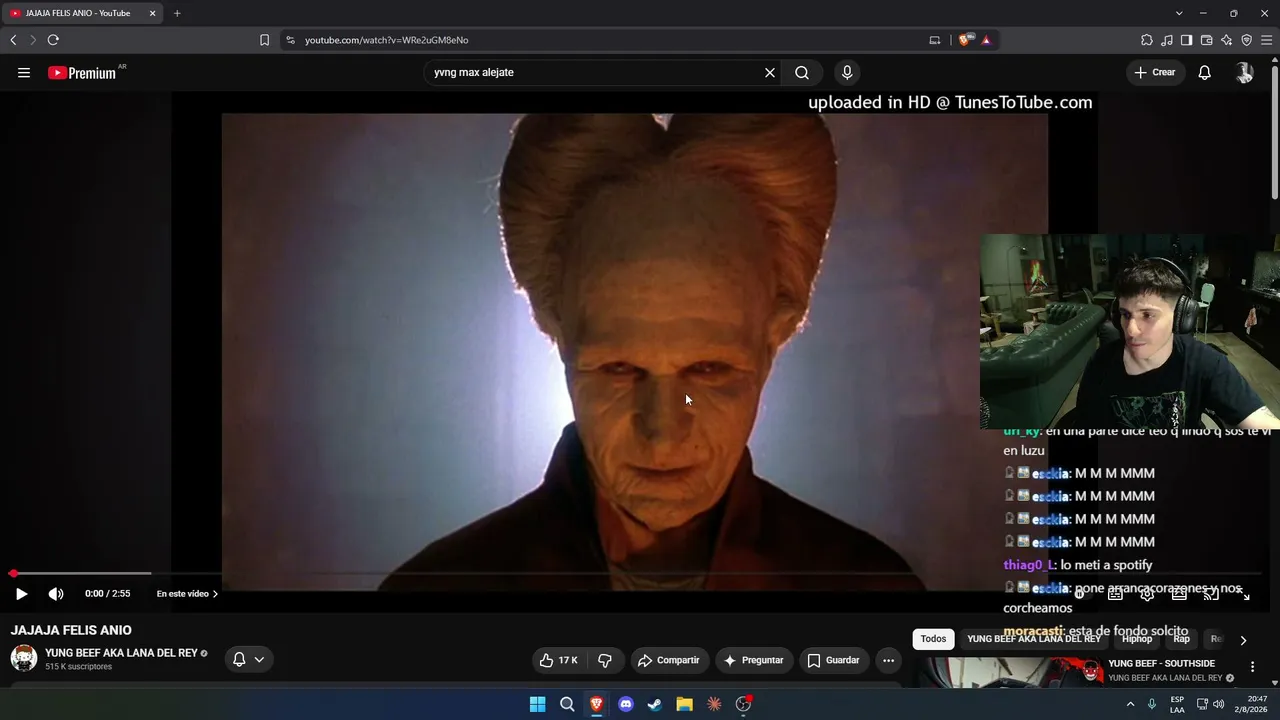Dislike the video
Viewport: 1280px width, 720px height.
604,660
